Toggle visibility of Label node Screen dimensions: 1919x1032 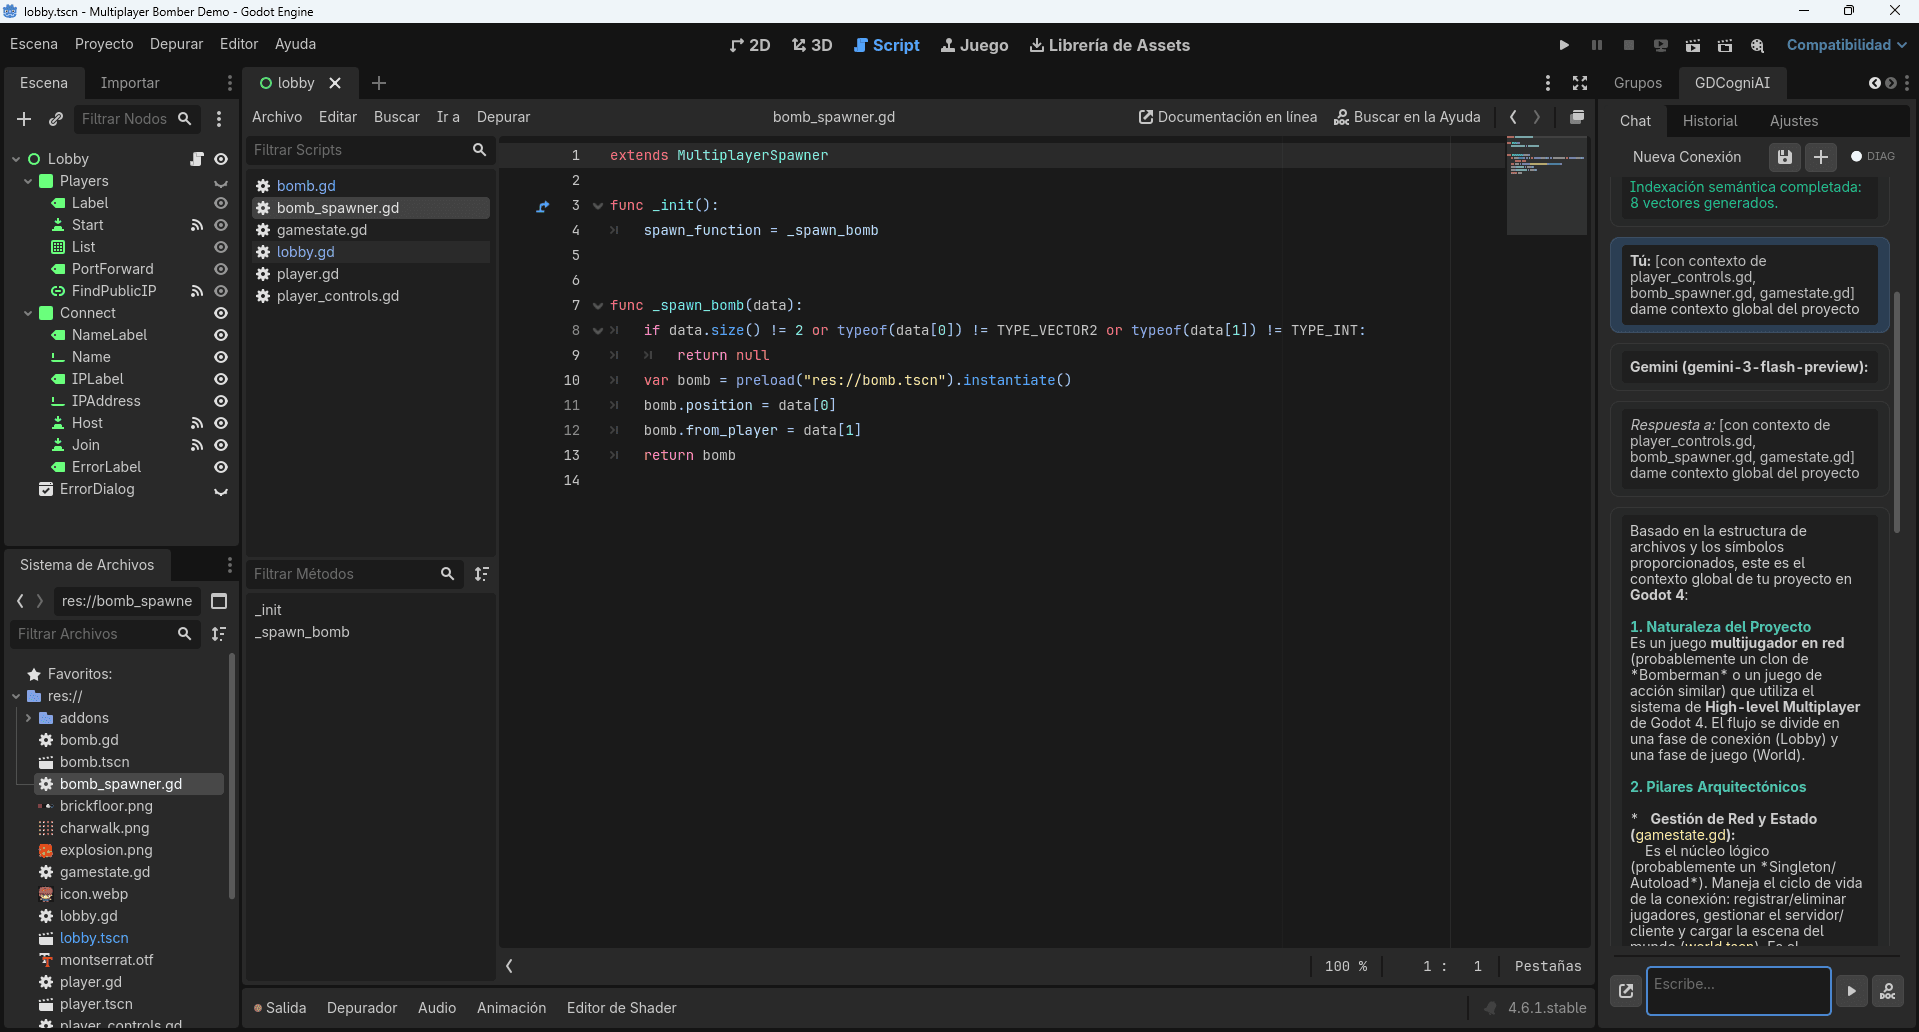point(221,203)
